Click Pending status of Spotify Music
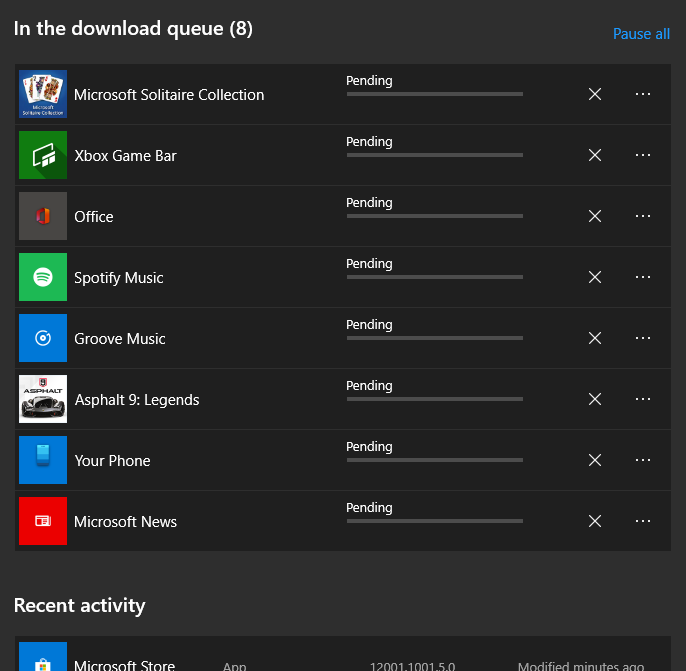The height and width of the screenshot is (671, 686). 369,264
